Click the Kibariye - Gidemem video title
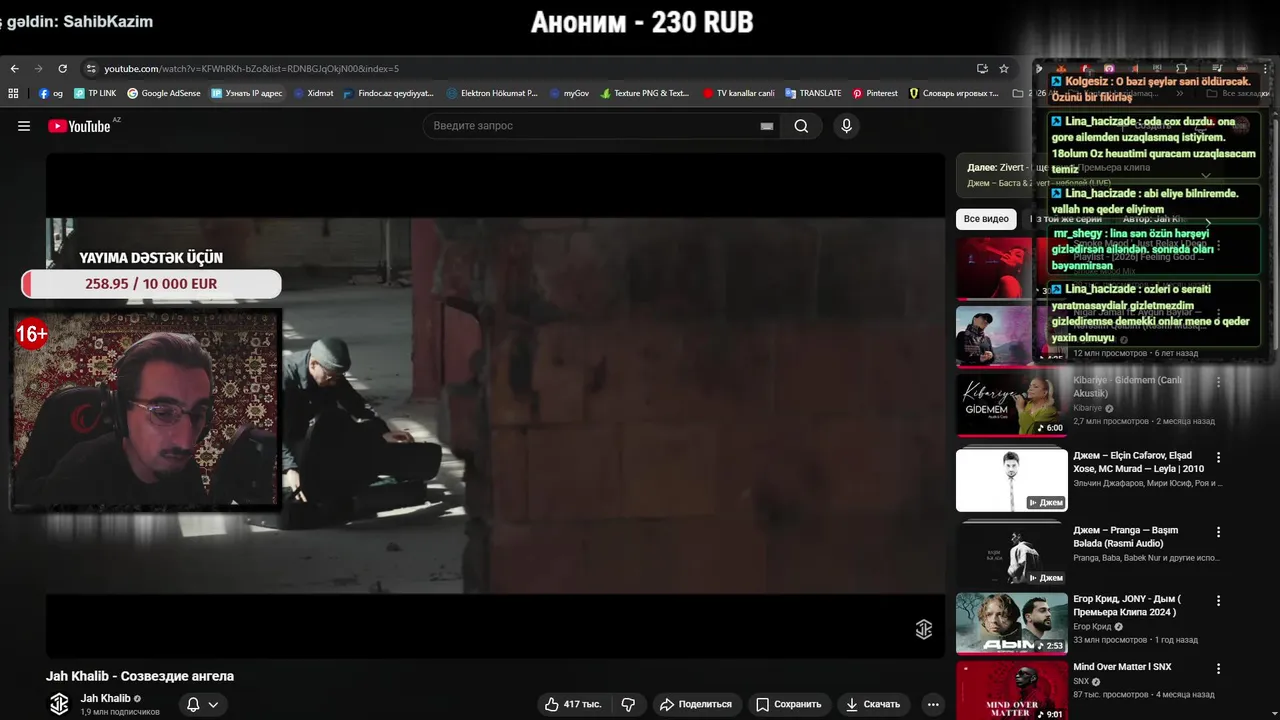The width and height of the screenshot is (1280, 720). pyautogui.click(x=1128, y=387)
